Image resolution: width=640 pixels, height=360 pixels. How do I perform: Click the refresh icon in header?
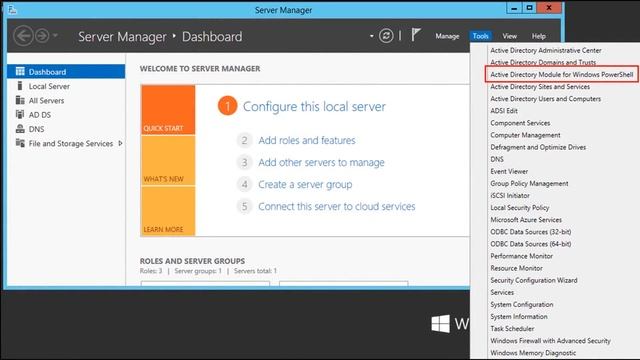coord(386,36)
